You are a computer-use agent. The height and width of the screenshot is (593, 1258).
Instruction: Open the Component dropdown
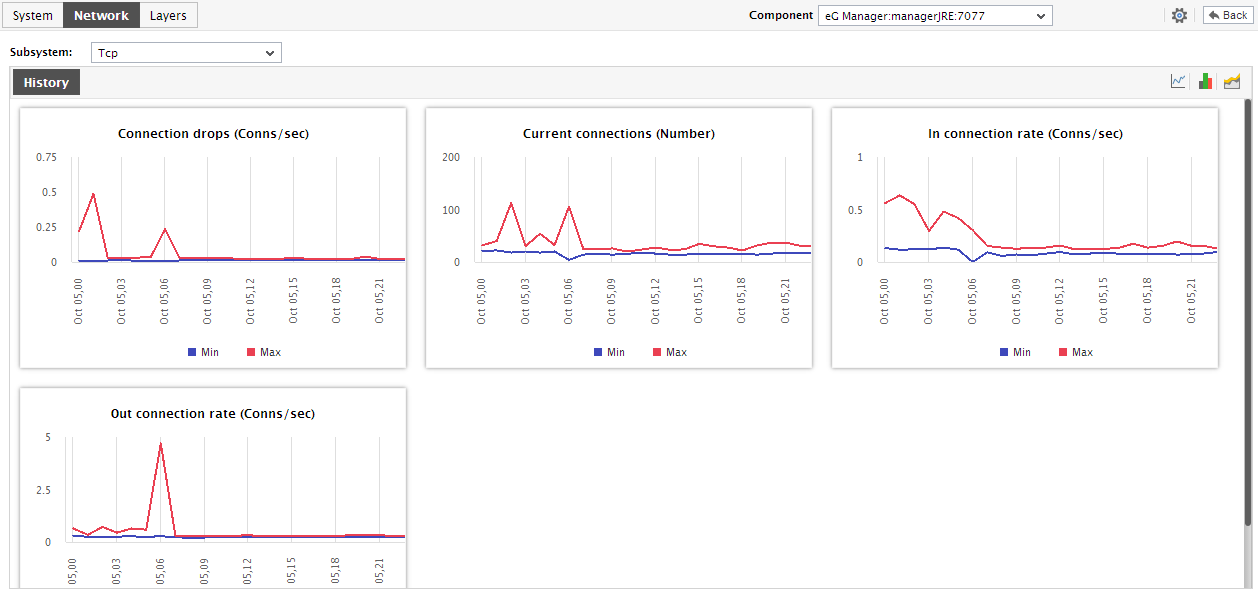click(935, 15)
